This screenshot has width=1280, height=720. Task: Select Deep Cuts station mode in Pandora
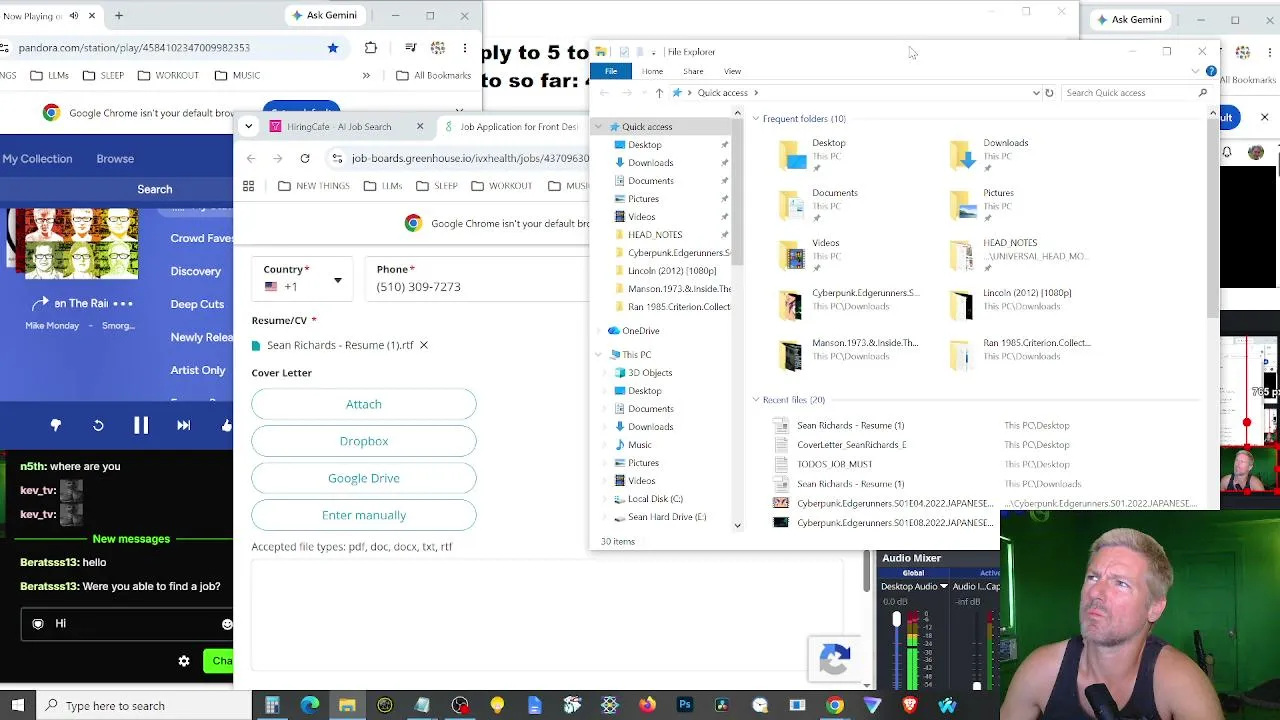[197, 304]
